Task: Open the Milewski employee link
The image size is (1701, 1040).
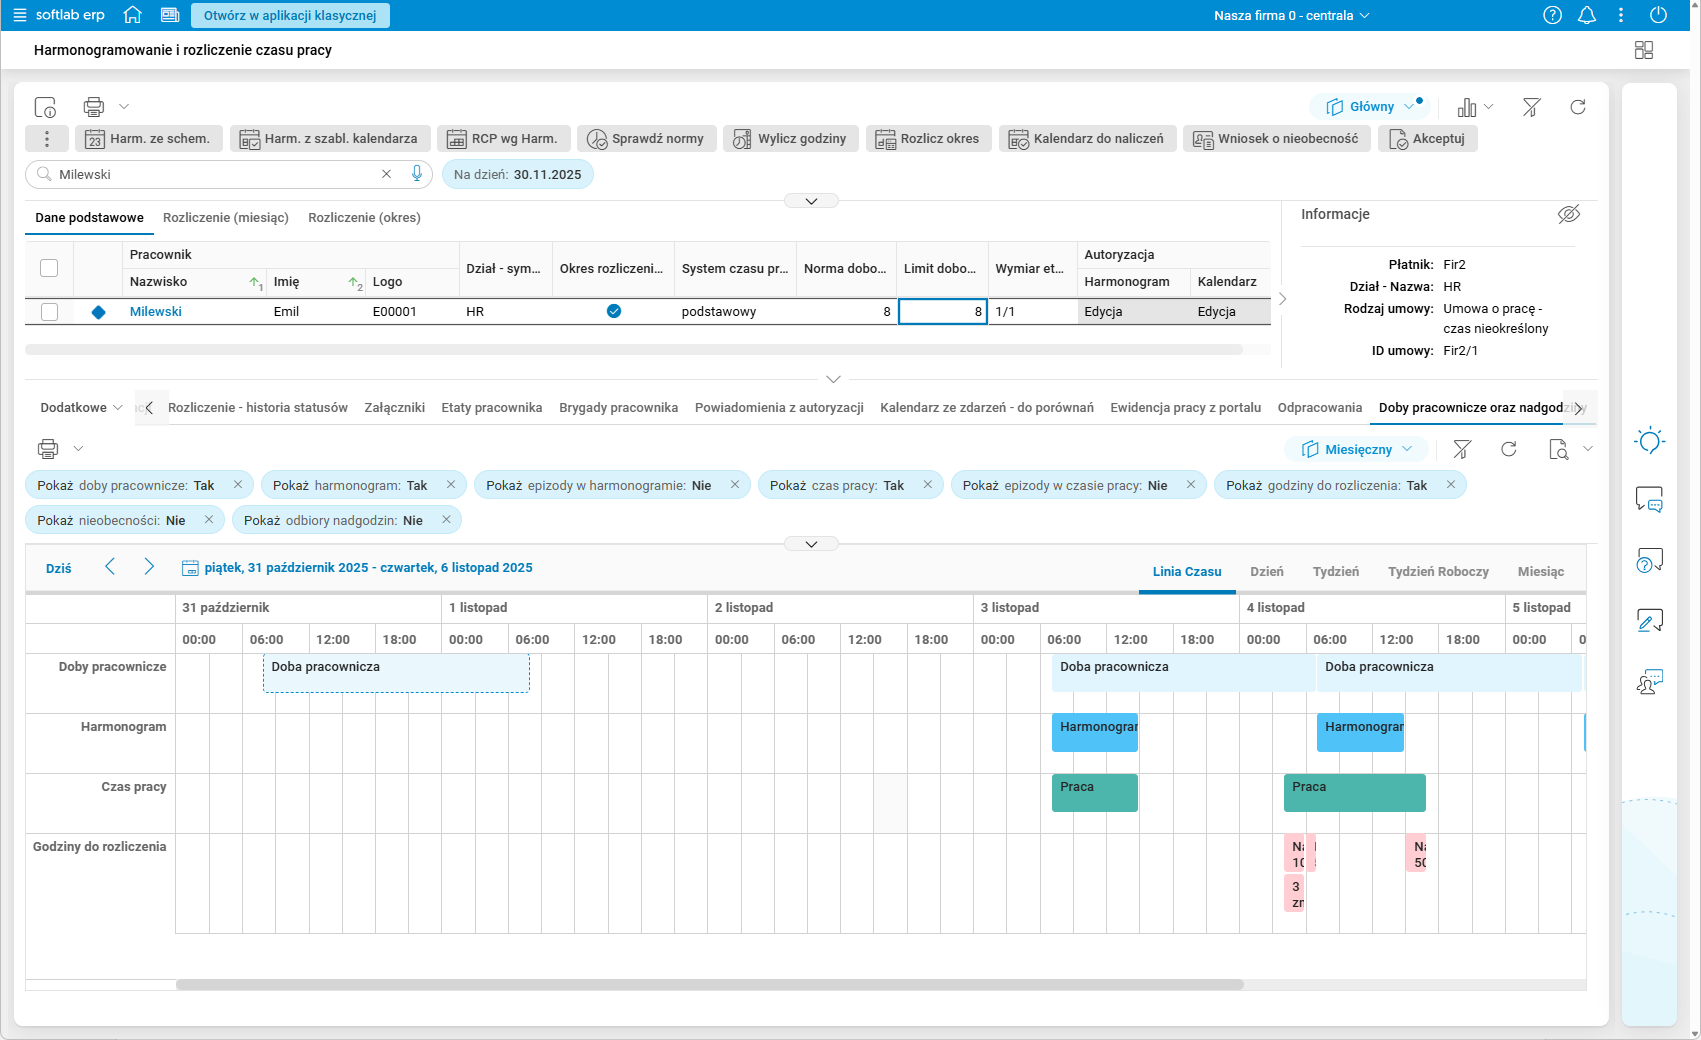Action: pyautogui.click(x=156, y=312)
